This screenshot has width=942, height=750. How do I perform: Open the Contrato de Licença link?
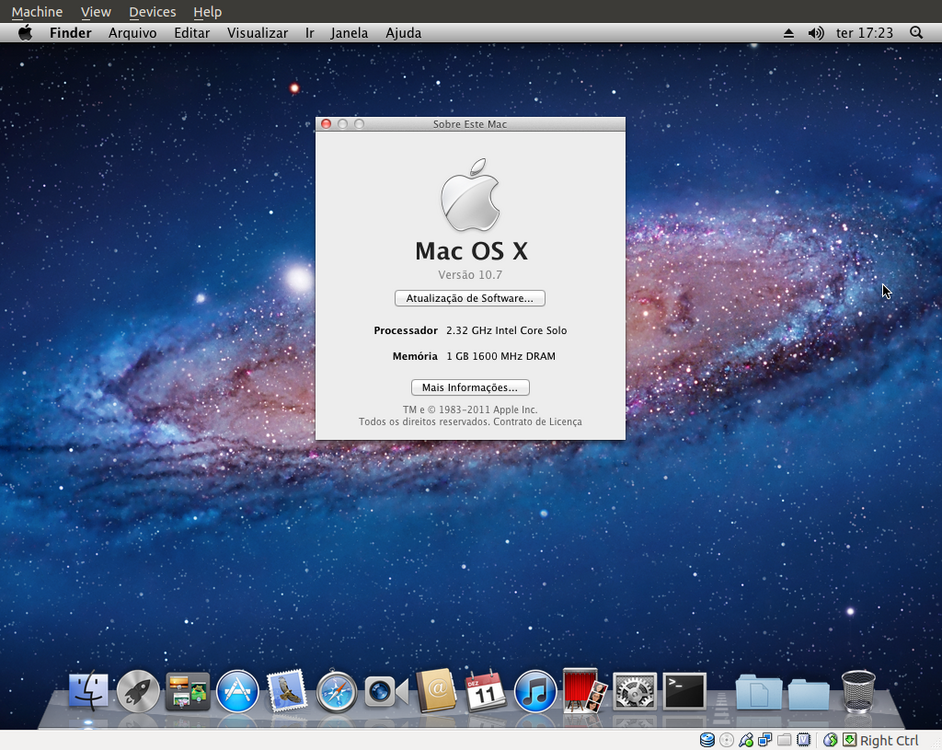[x=537, y=422]
